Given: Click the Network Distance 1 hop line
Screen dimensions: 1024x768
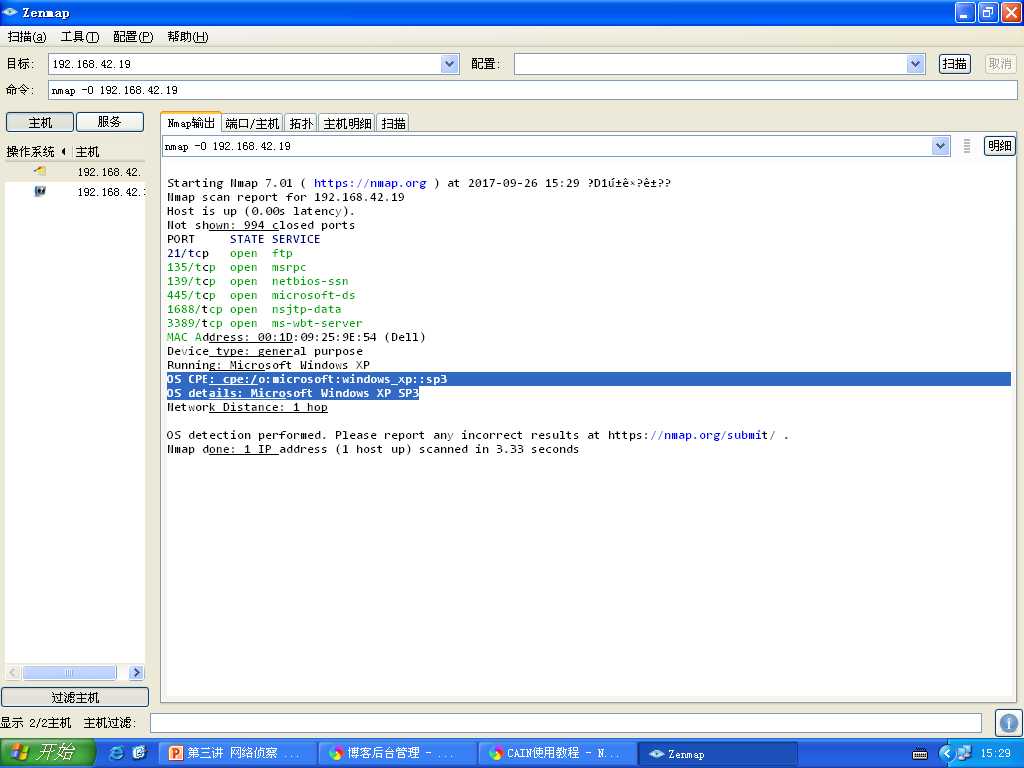Looking at the screenshot, I should click(x=248, y=408).
